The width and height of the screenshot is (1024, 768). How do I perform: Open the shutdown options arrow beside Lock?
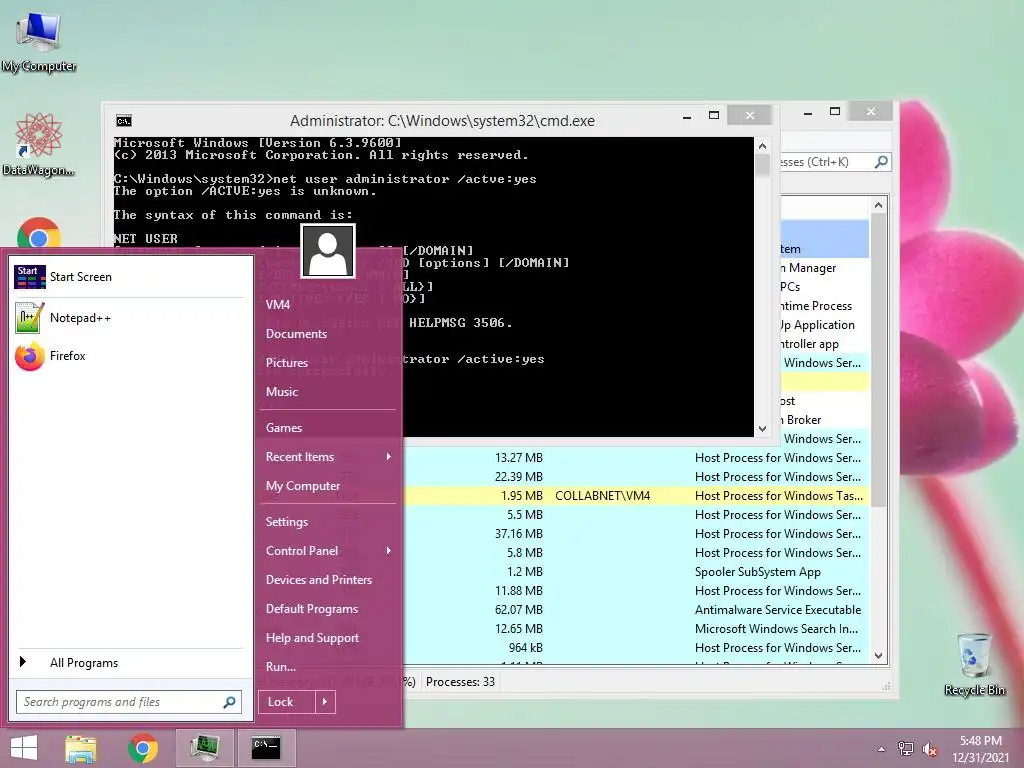coord(325,702)
